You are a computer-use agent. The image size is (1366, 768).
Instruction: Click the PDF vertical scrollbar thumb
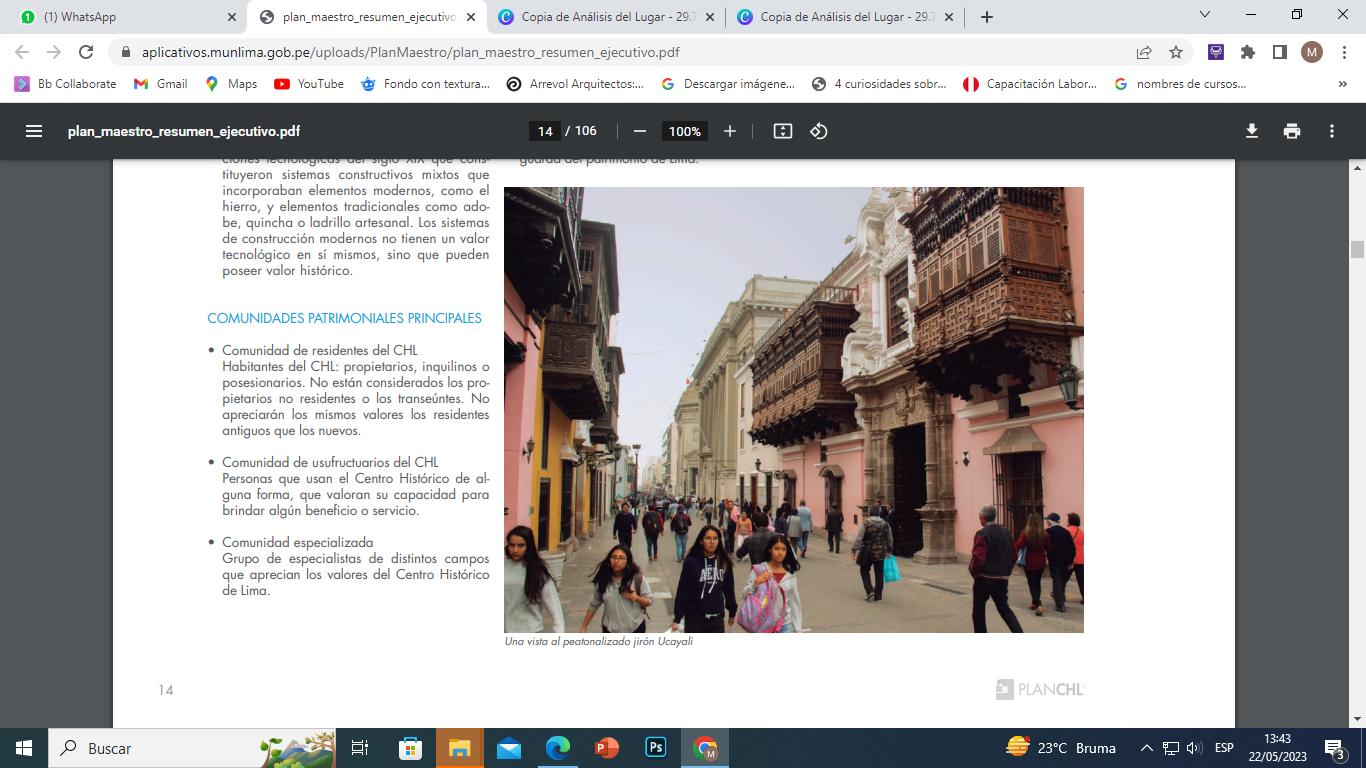pyautogui.click(x=1357, y=249)
